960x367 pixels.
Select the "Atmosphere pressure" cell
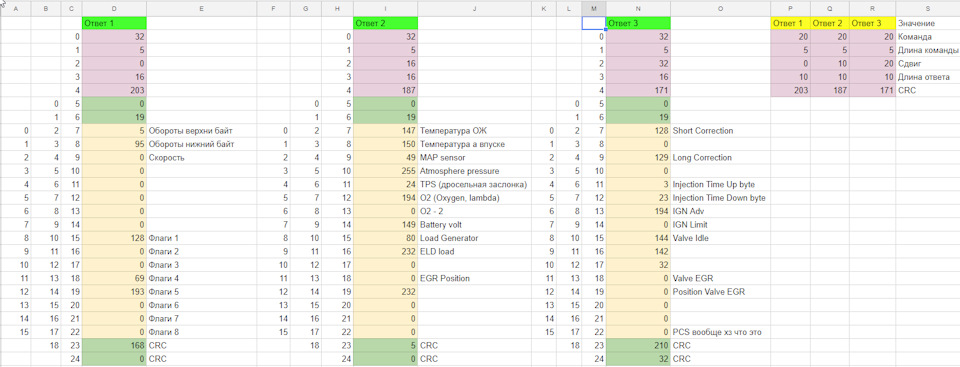475,171
